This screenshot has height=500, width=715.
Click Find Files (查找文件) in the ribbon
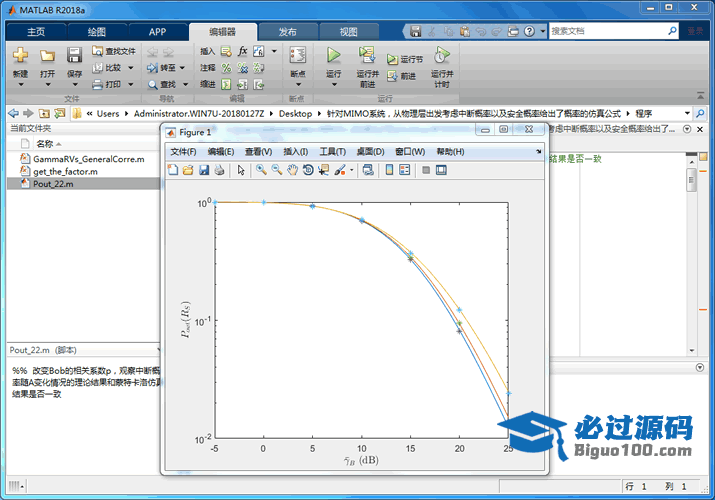[x=114, y=51]
